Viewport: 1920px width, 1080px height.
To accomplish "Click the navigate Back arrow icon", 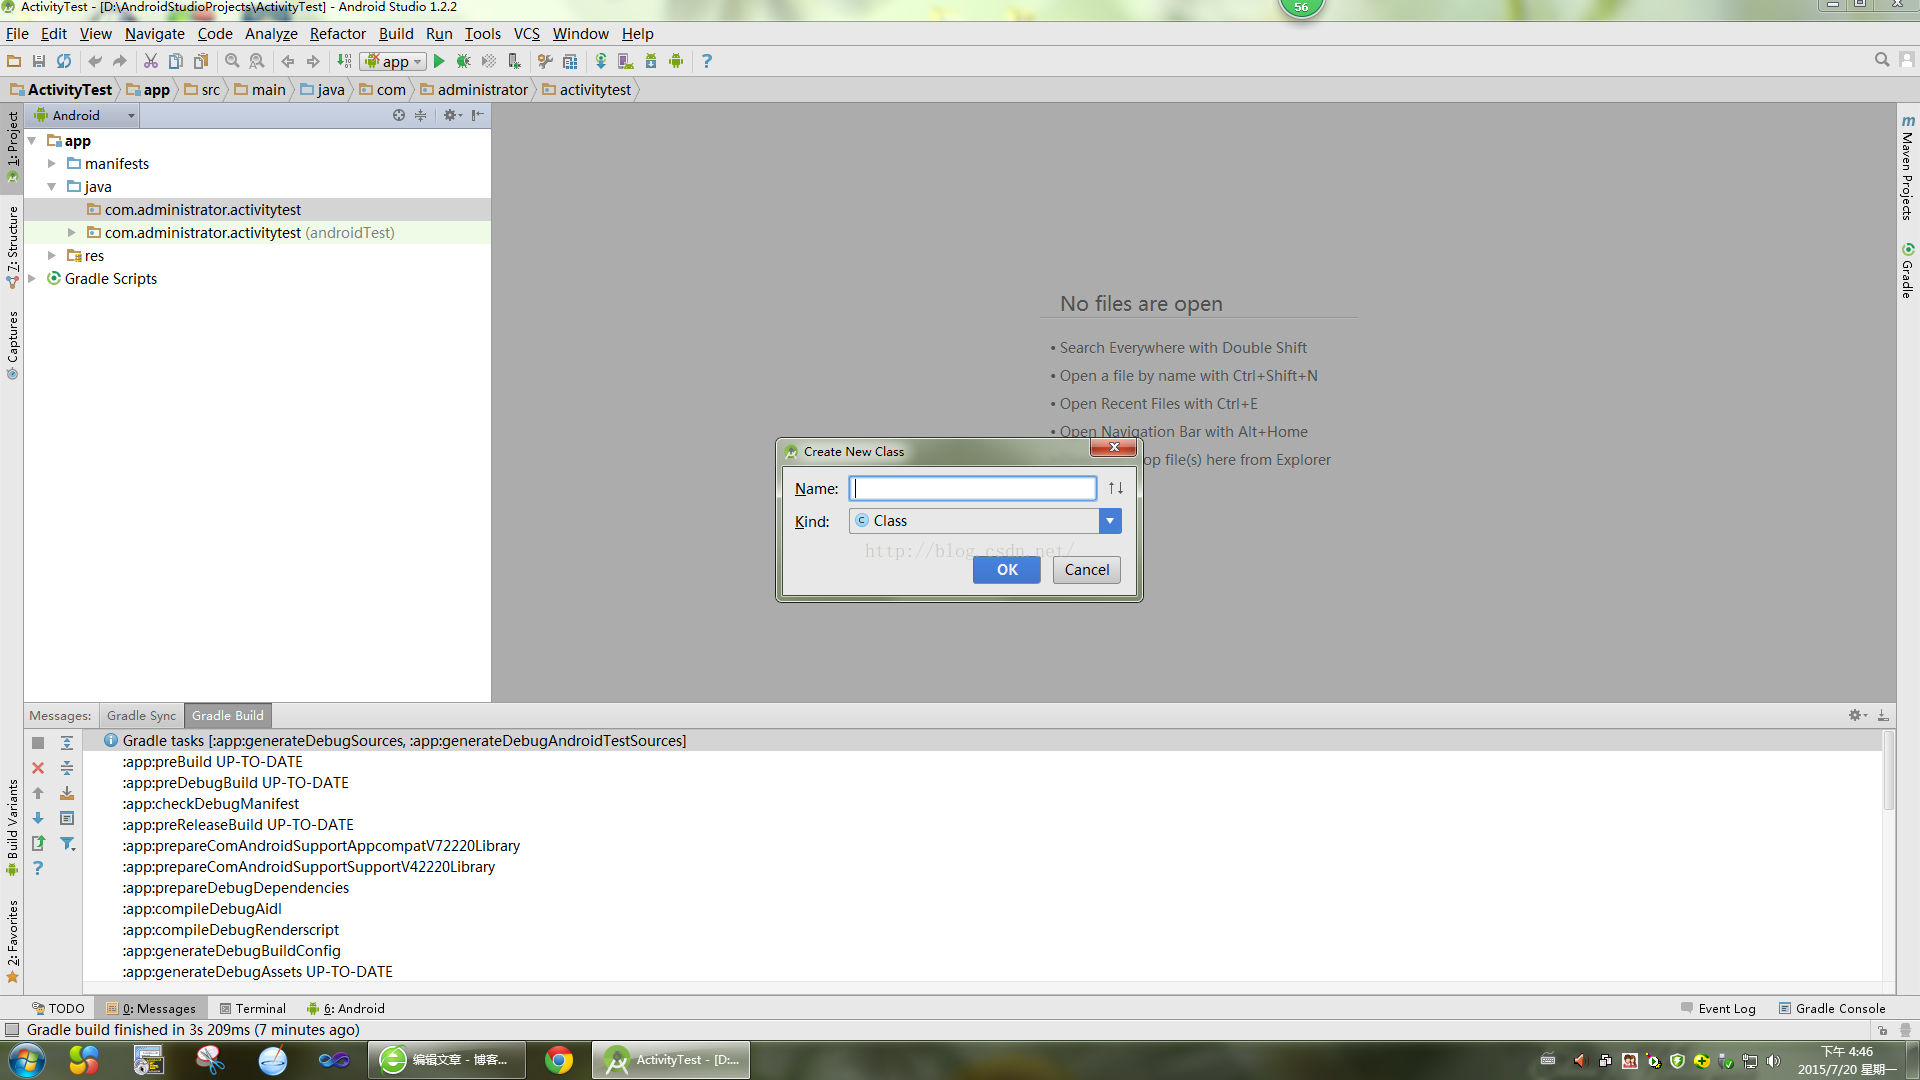I will (288, 61).
